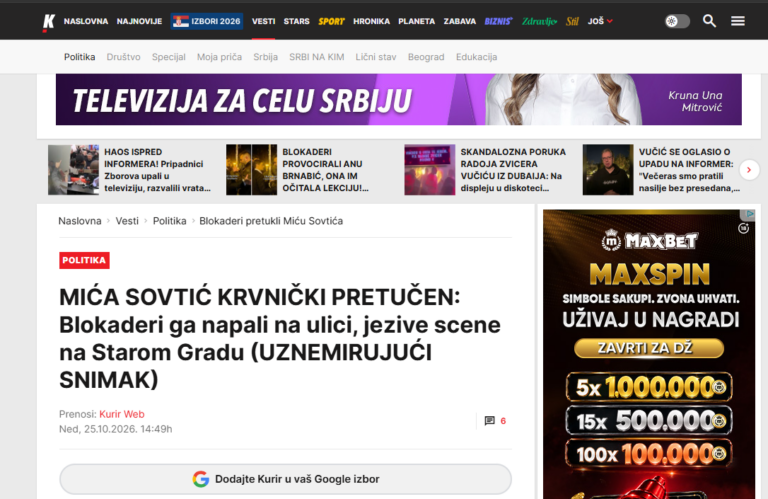Click Politika in the breadcrumb
Screen dimensions: 768x499
click(x=169, y=221)
